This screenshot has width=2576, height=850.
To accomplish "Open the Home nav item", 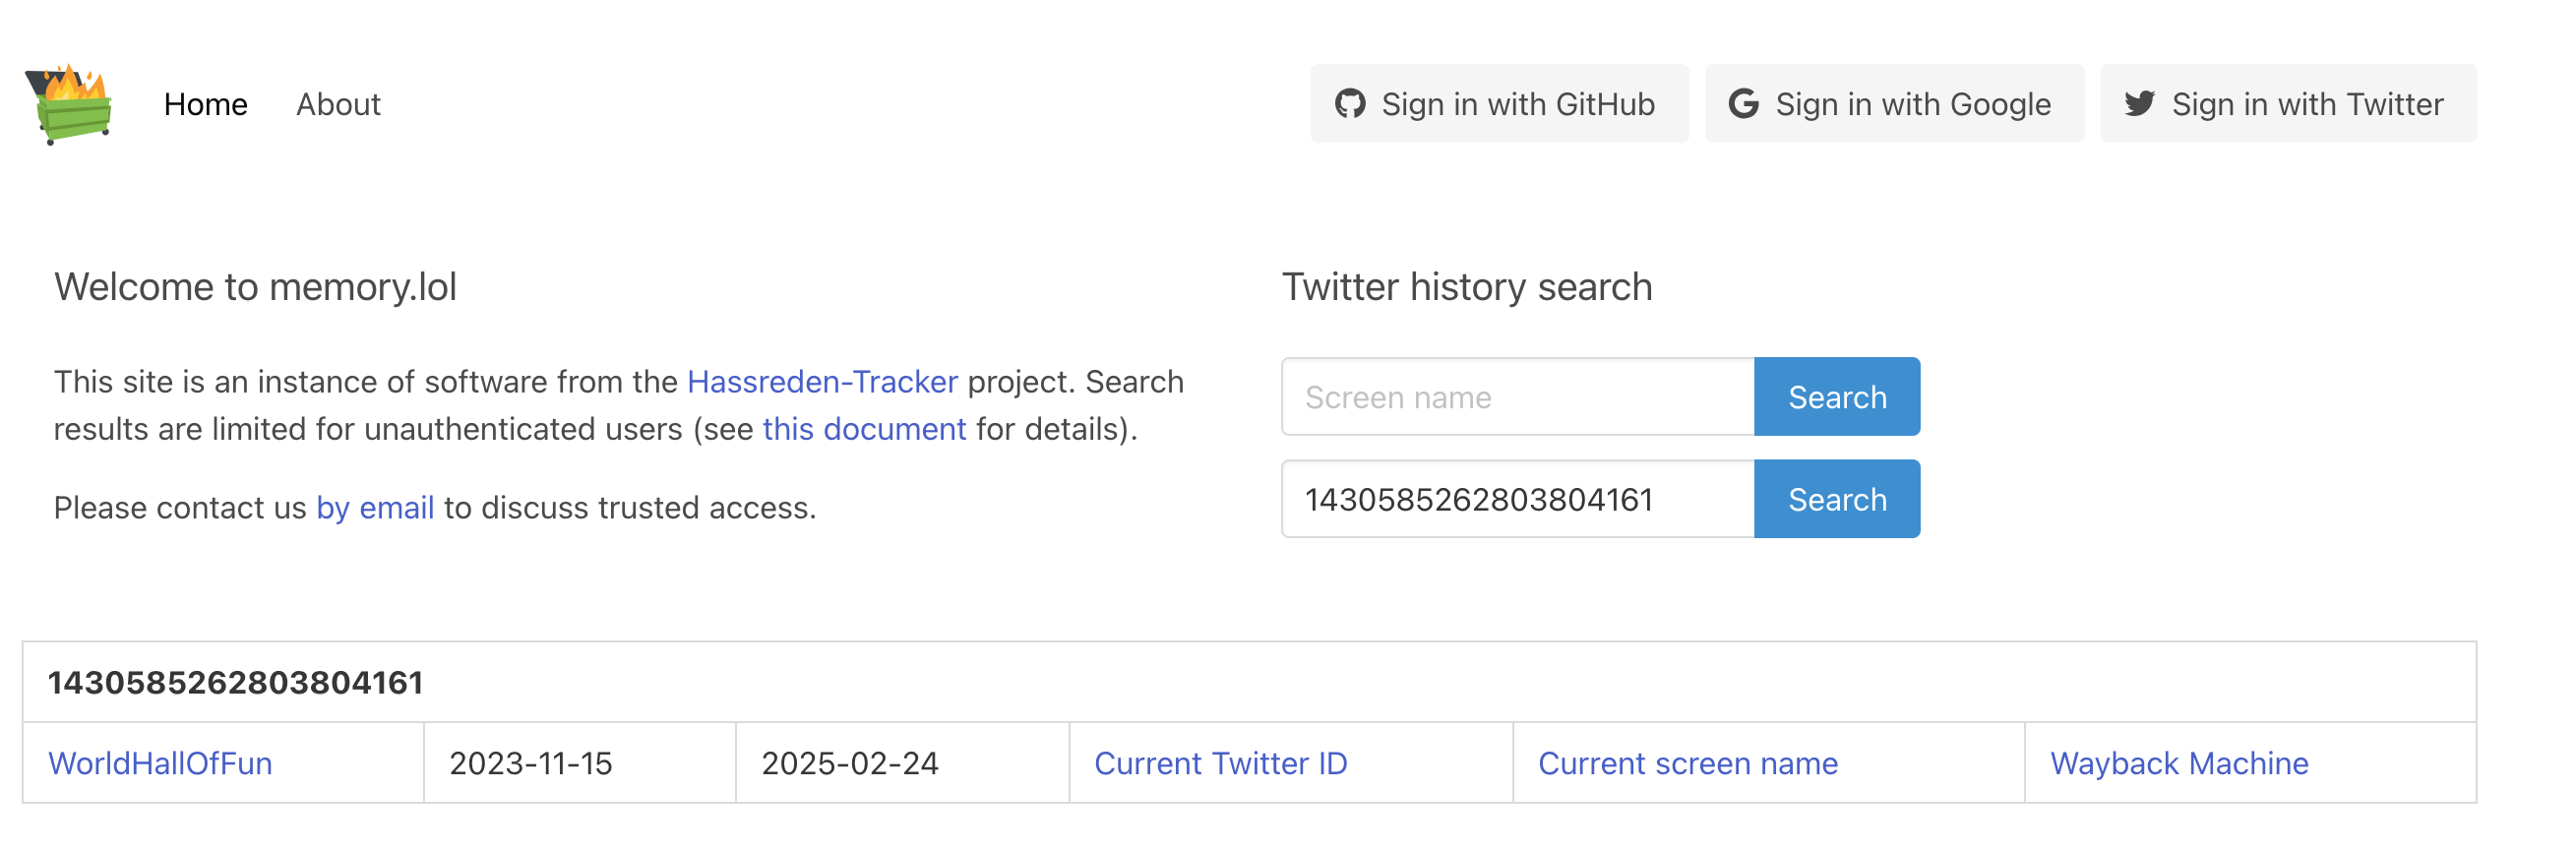I will 205,104.
